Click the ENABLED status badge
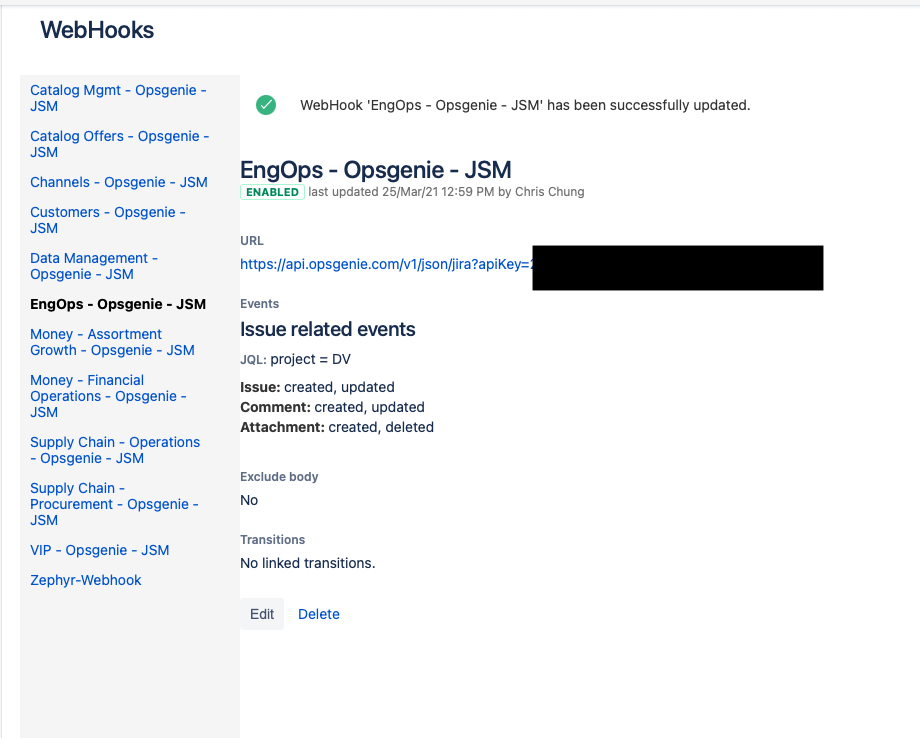 point(272,192)
